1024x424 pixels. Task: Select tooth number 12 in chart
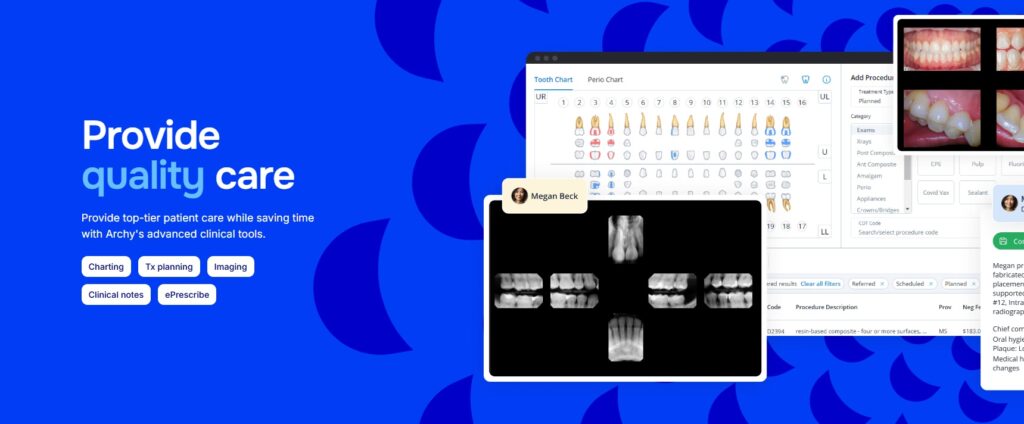[738, 103]
